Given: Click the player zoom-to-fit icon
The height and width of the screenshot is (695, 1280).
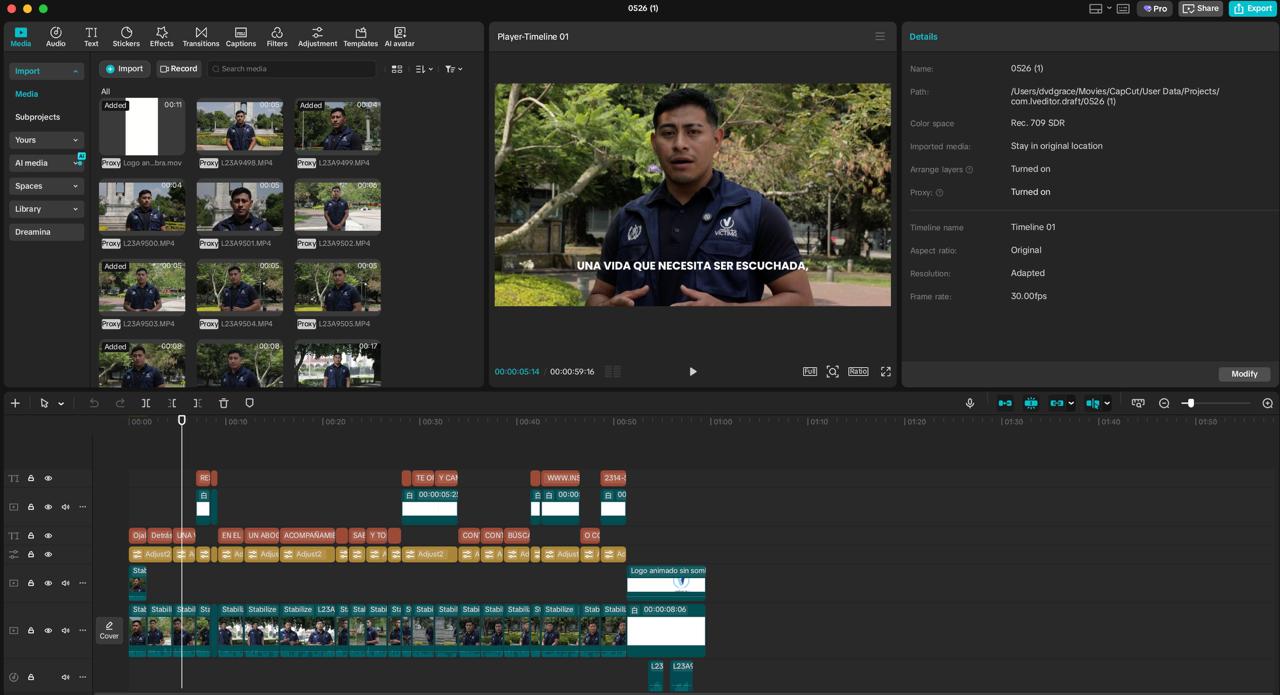Looking at the screenshot, I should pos(832,371).
